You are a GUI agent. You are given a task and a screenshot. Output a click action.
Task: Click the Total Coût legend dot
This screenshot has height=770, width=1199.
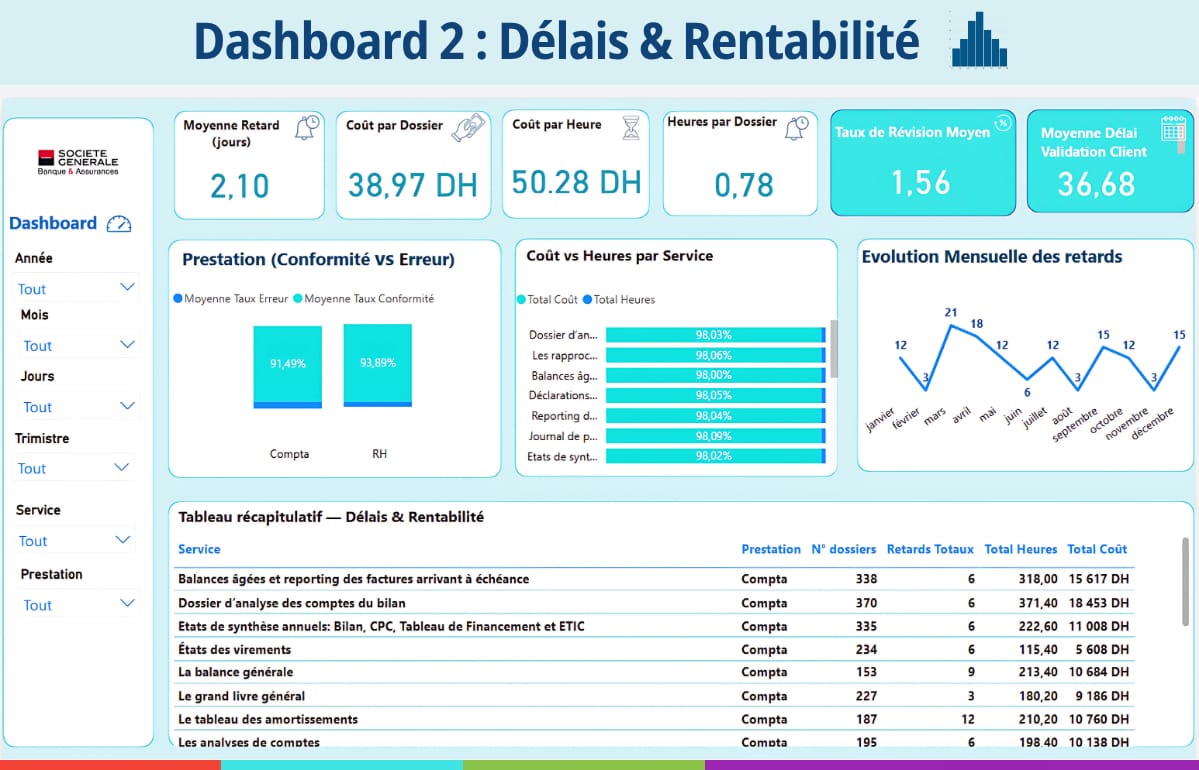point(522,300)
